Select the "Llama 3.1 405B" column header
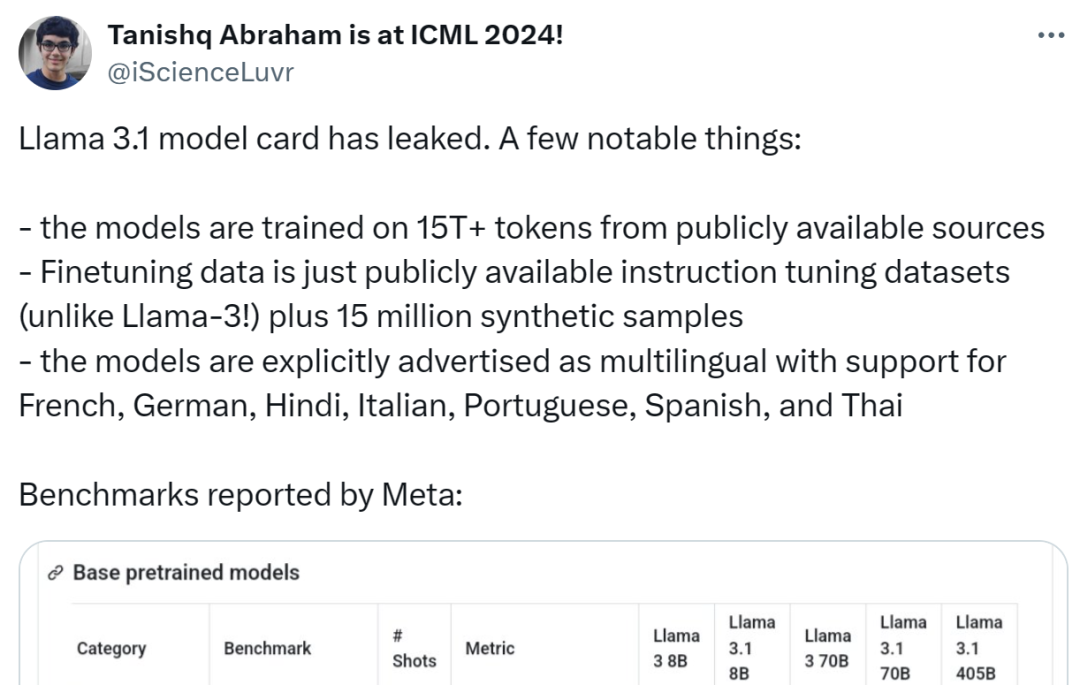 click(x=978, y=648)
